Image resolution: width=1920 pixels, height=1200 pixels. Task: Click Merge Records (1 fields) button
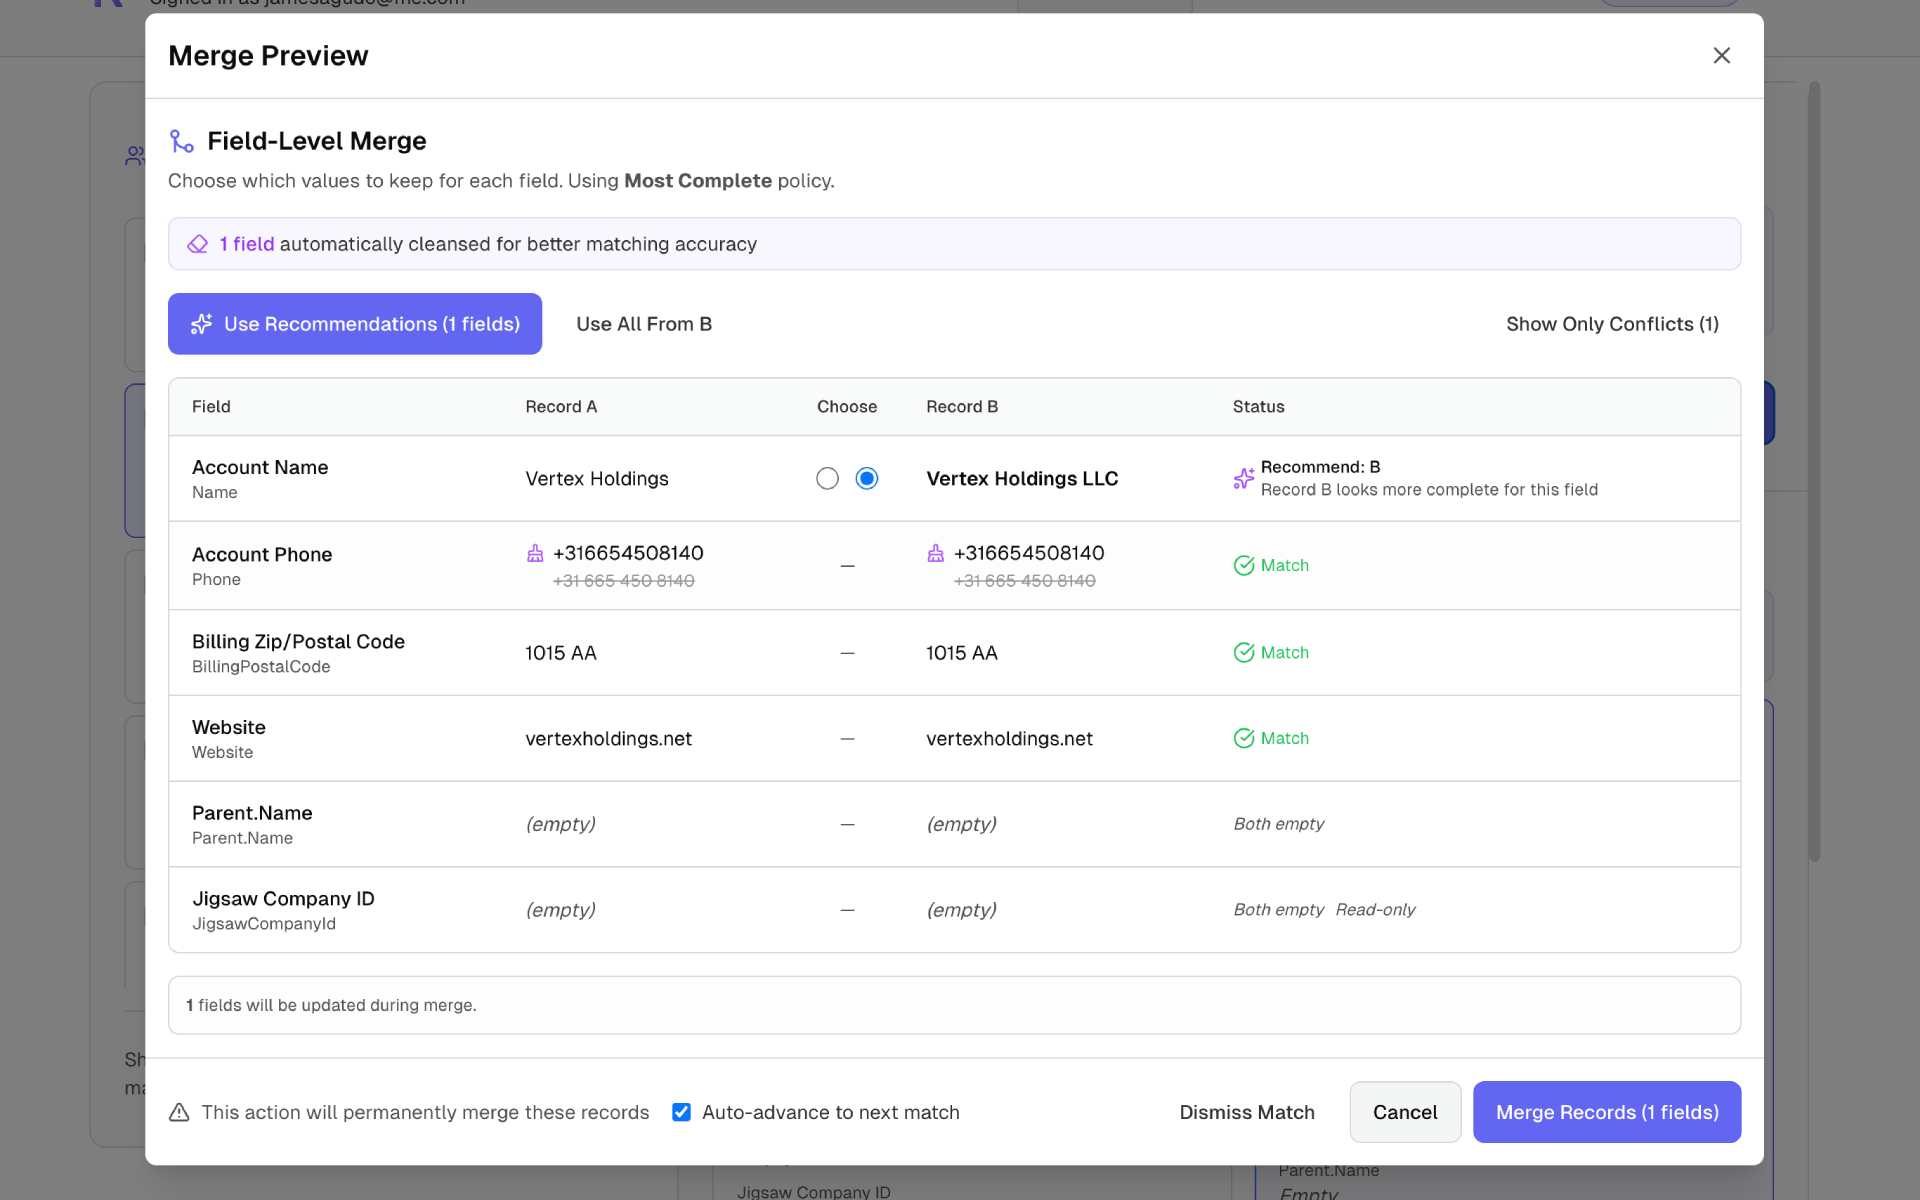pos(1606,1112)
